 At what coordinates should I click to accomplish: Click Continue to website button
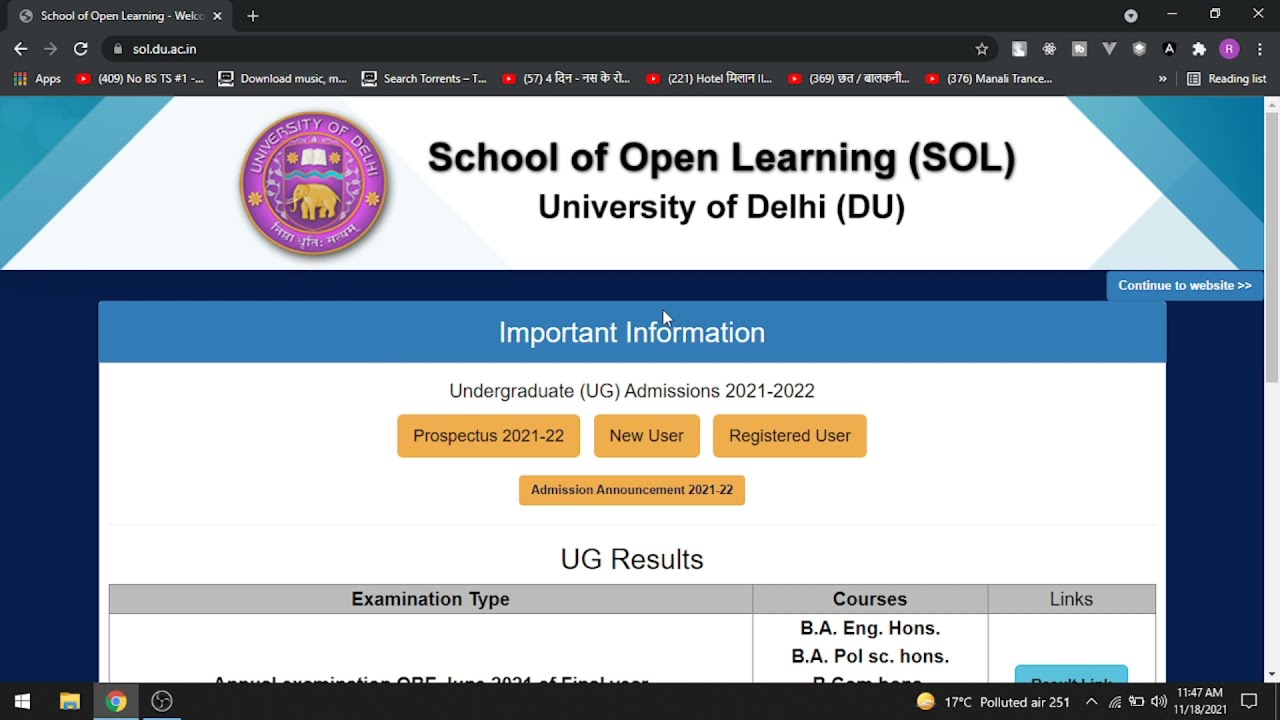point(1185,285)
